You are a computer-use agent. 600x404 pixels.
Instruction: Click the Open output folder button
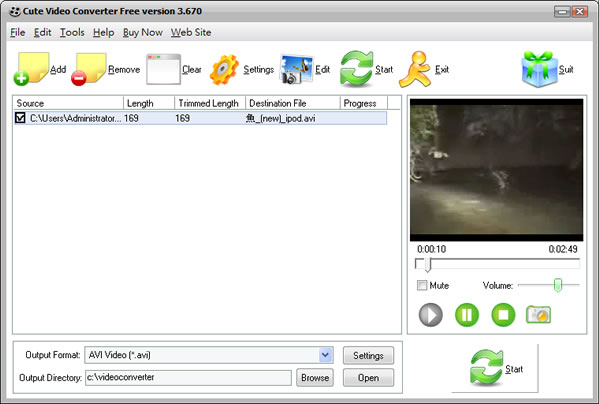(368, 378)
